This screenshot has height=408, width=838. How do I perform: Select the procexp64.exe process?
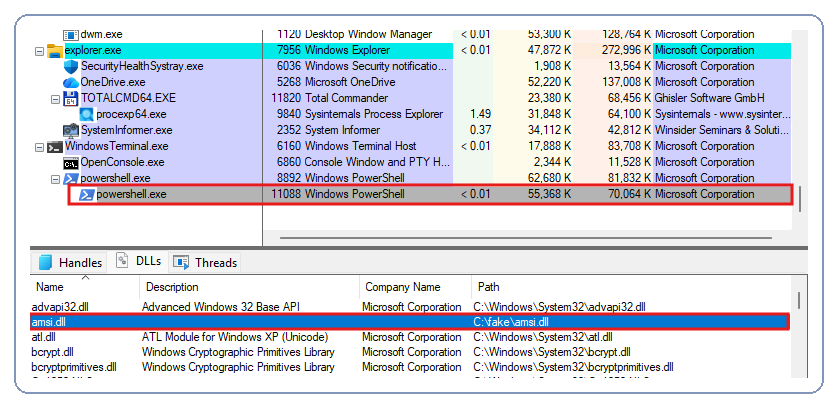pos(412,114)
